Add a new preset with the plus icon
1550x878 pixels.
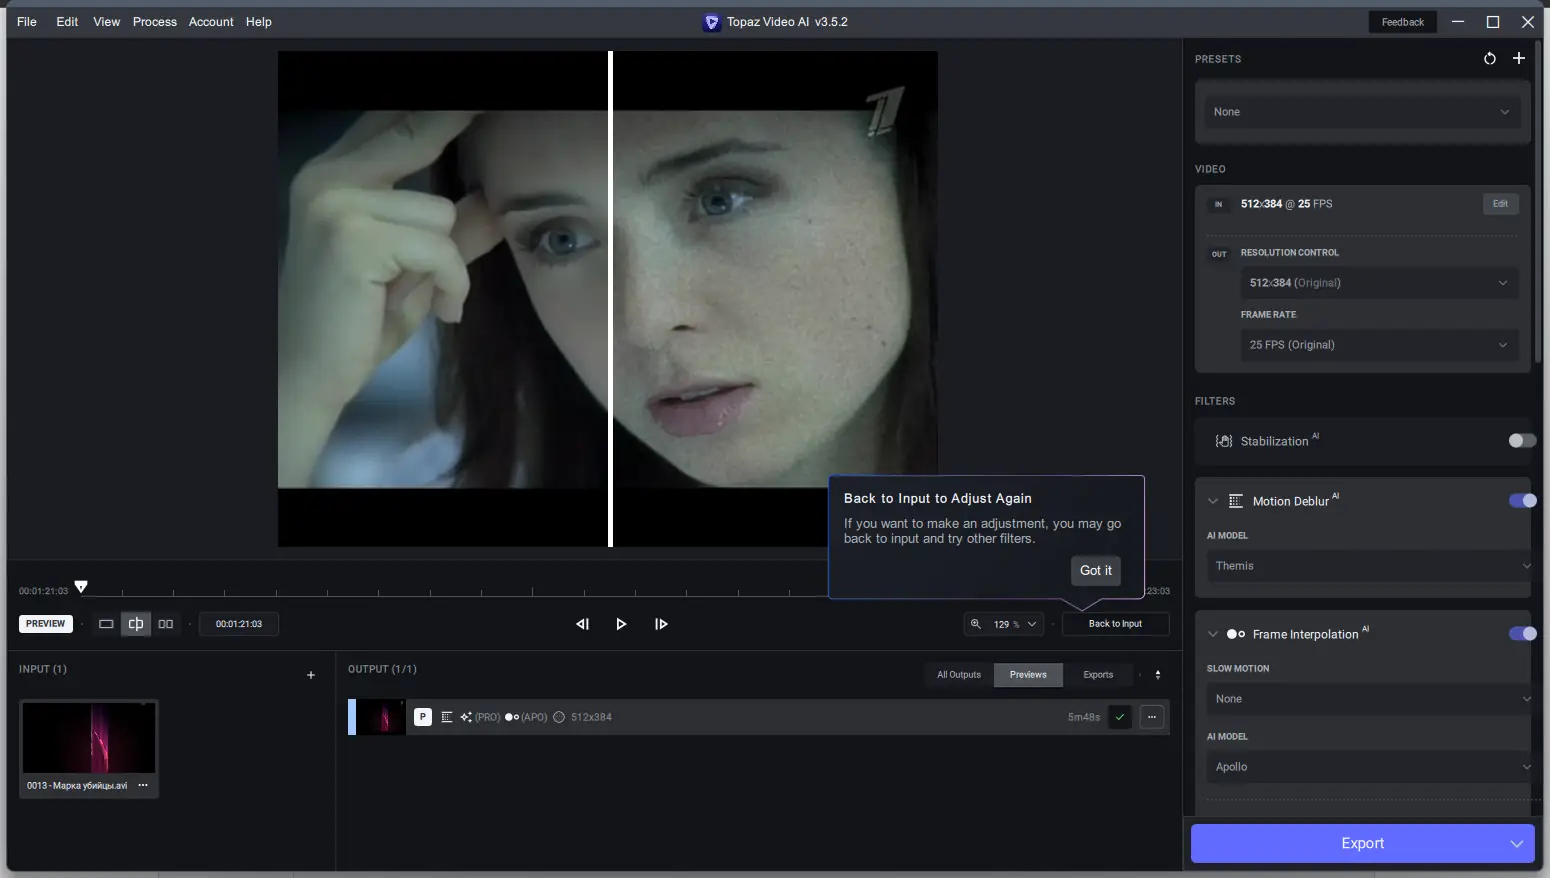[1520, 58]
